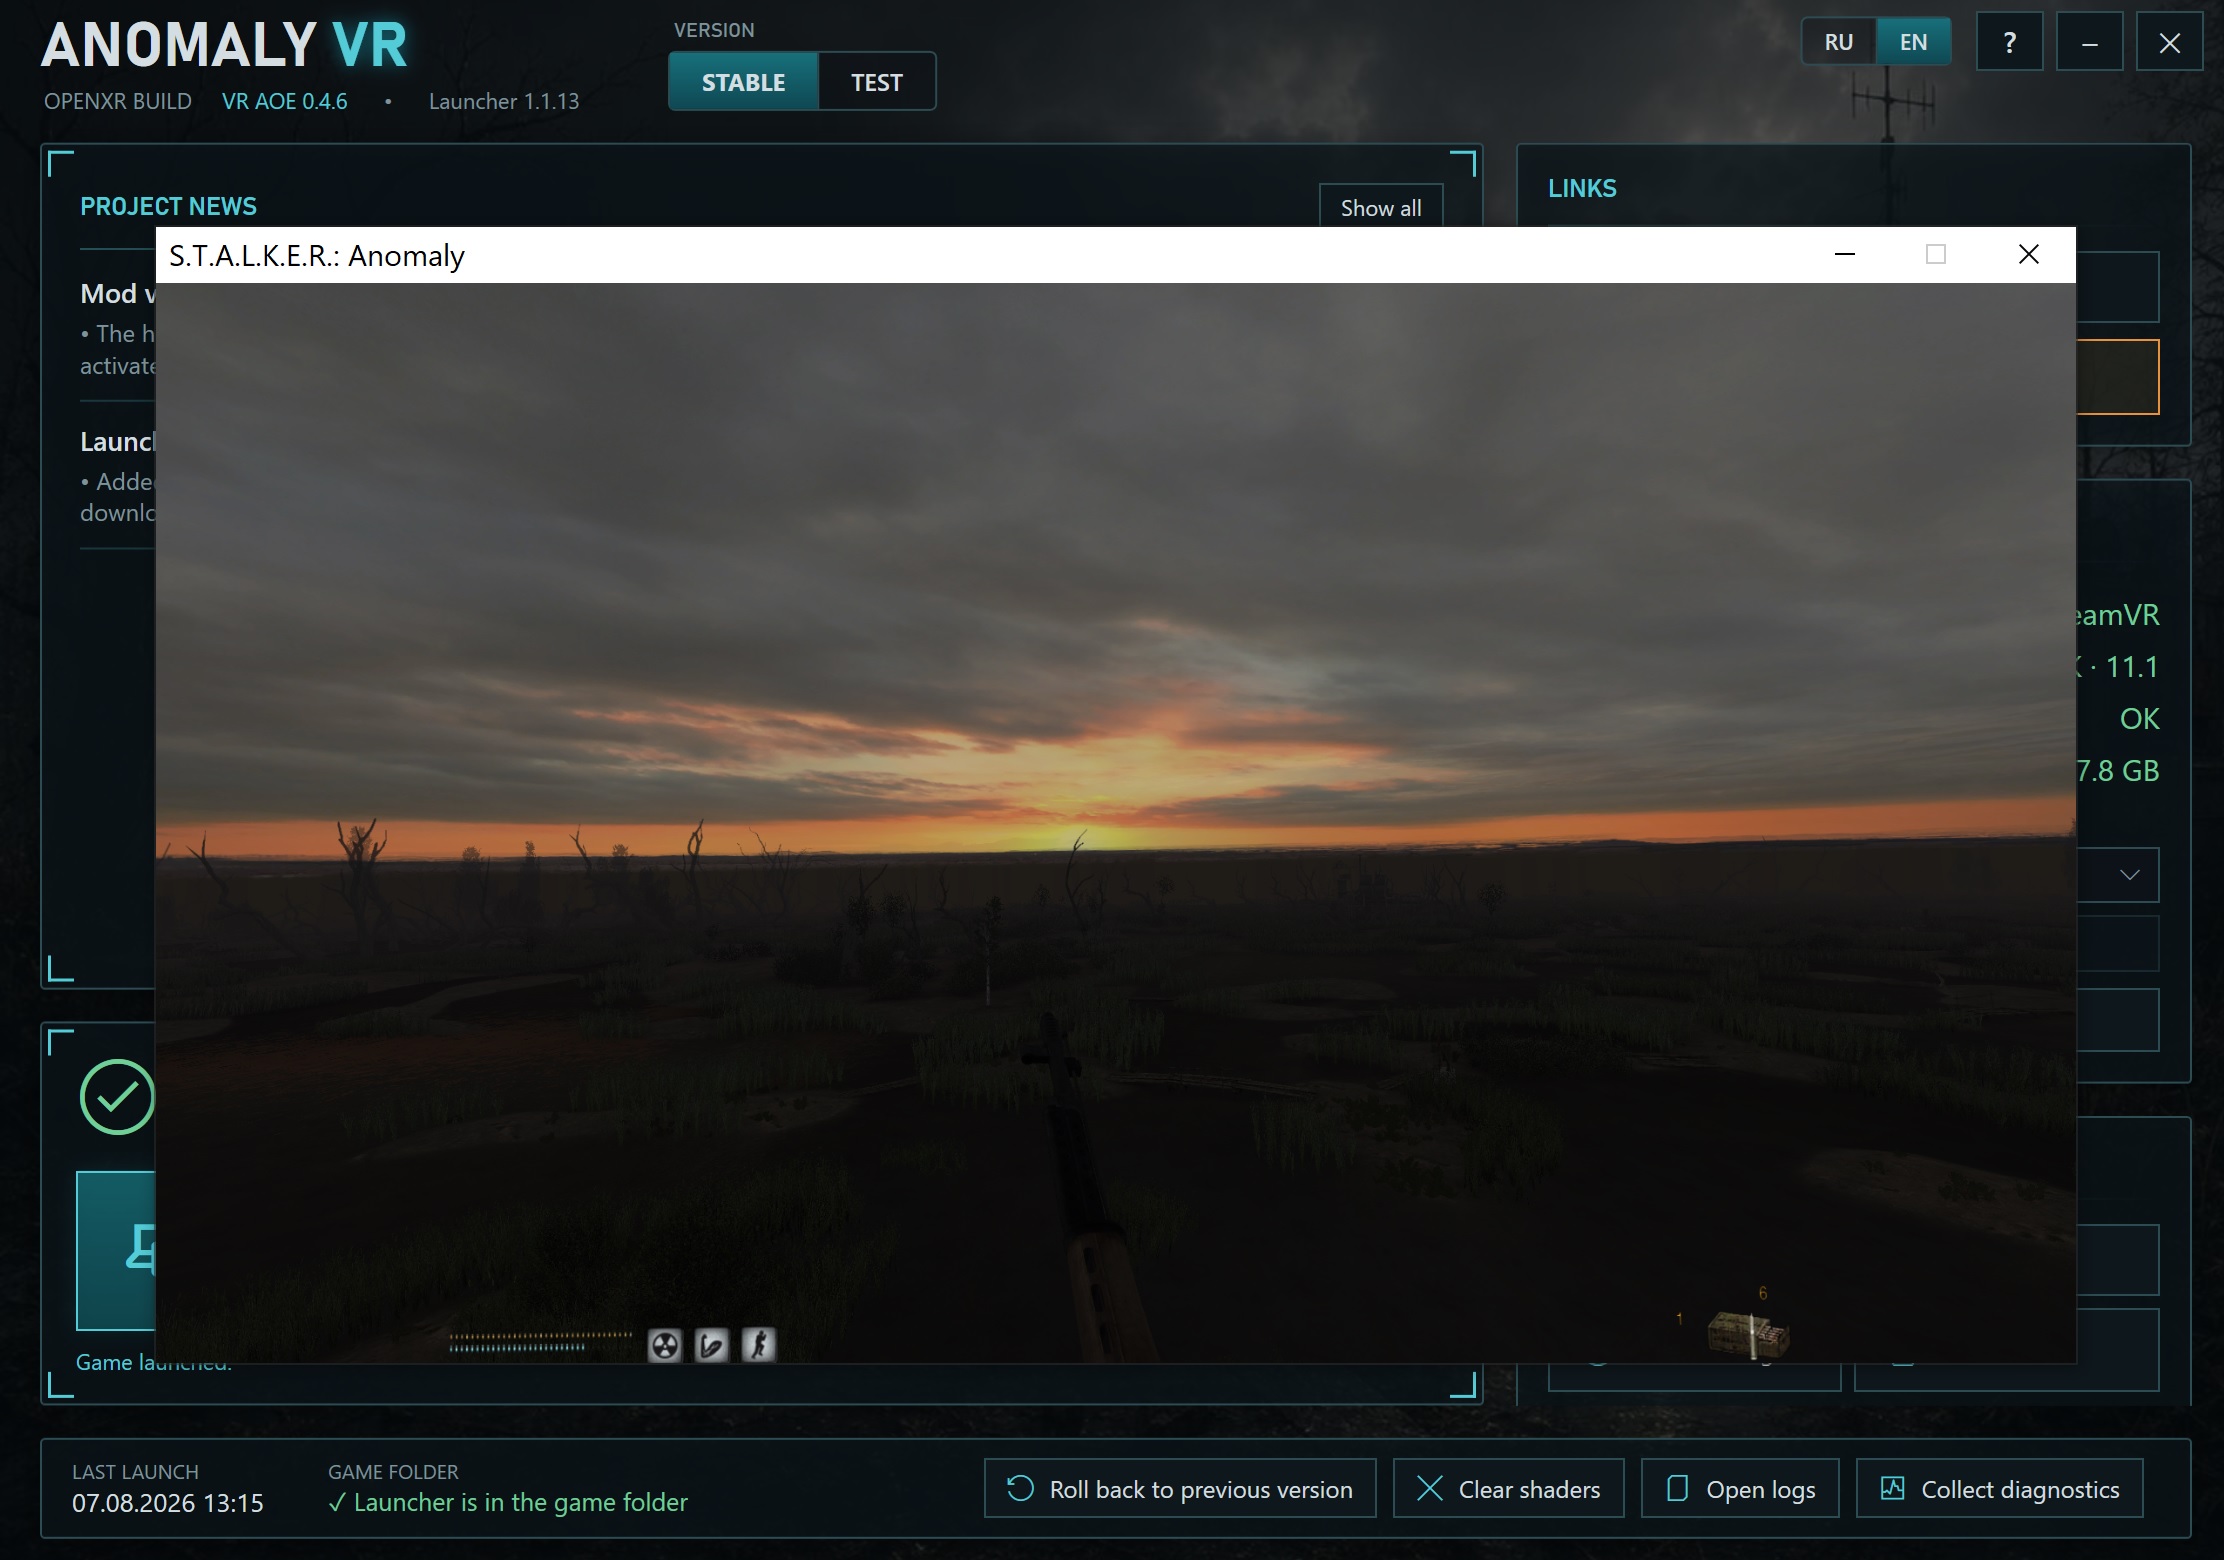Click the ammo box icon in the game HUD

point(1748,1335)
